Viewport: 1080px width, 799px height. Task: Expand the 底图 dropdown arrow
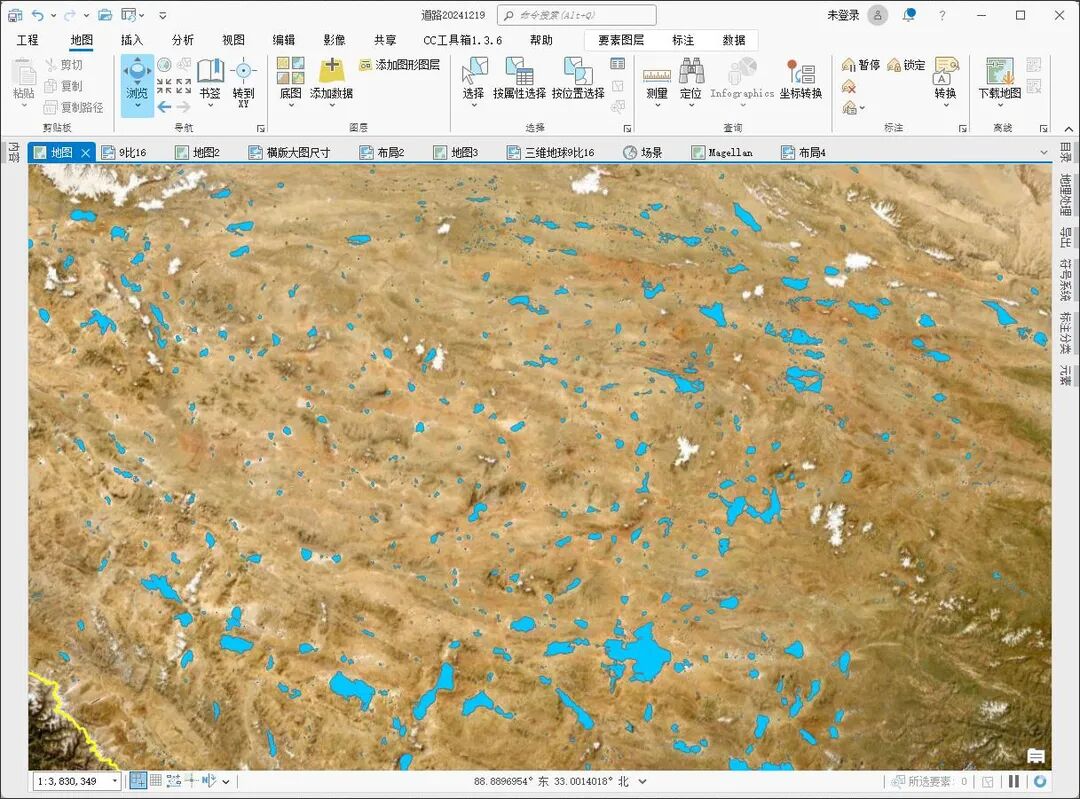291,105
